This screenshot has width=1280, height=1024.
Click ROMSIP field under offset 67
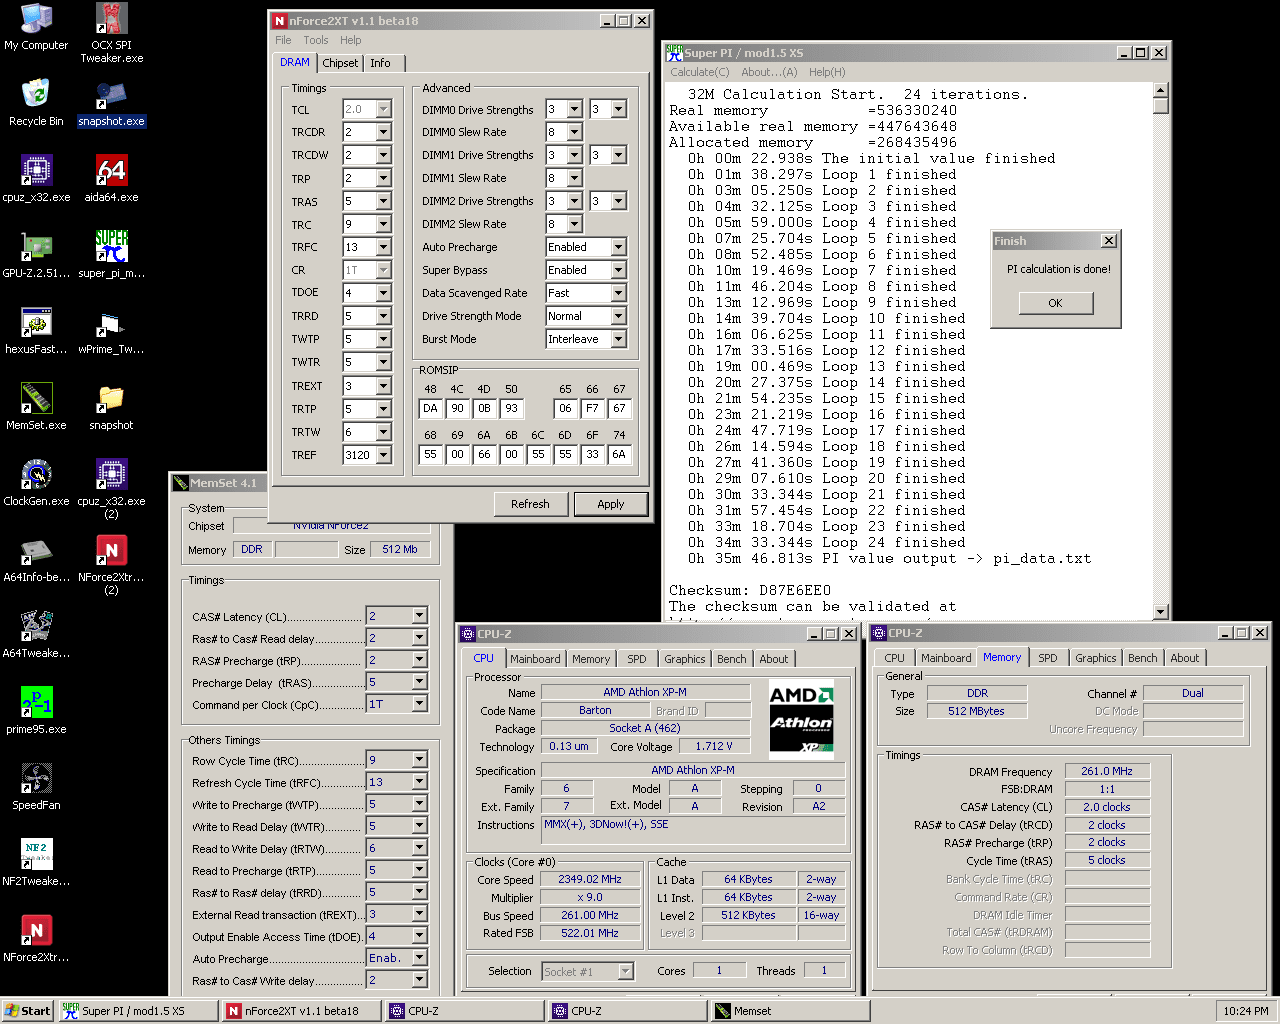click(x=619, y=408)
